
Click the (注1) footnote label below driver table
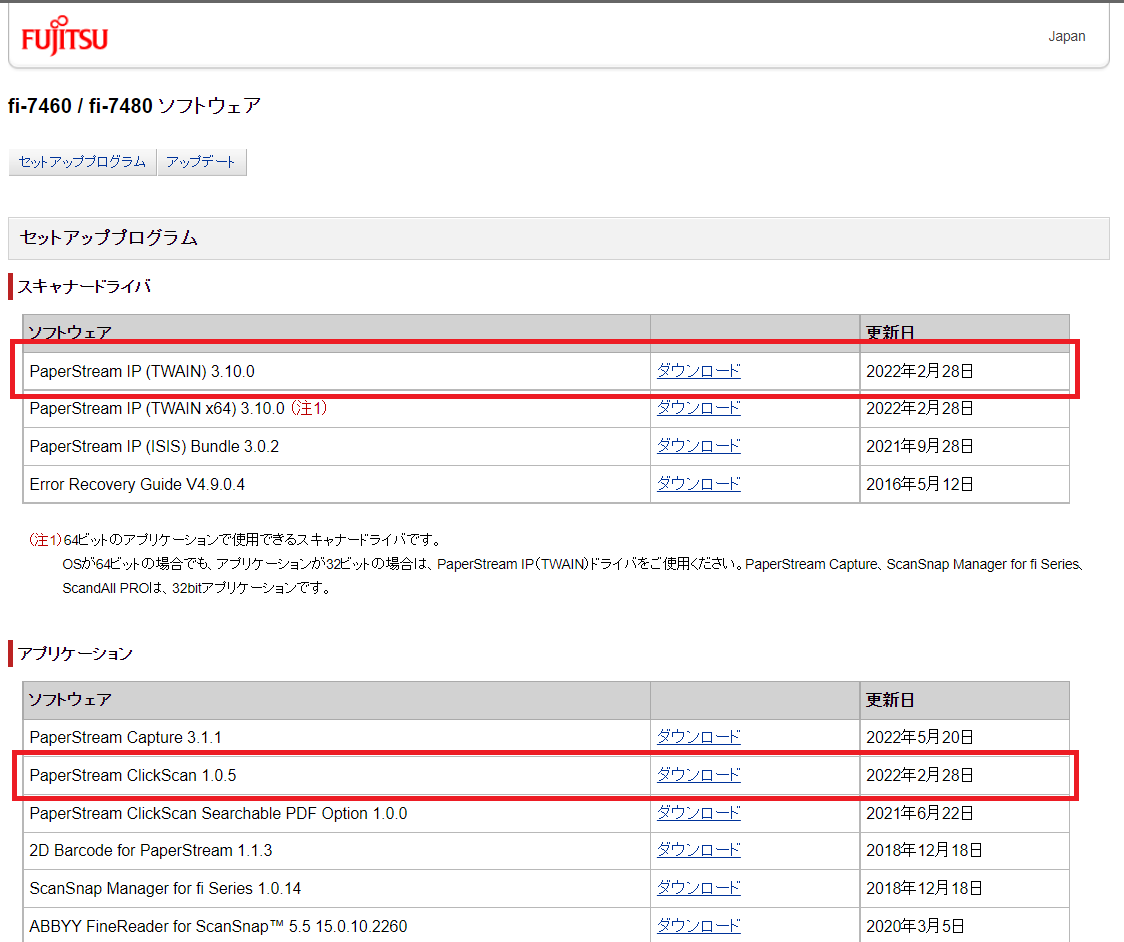(45, 540)
